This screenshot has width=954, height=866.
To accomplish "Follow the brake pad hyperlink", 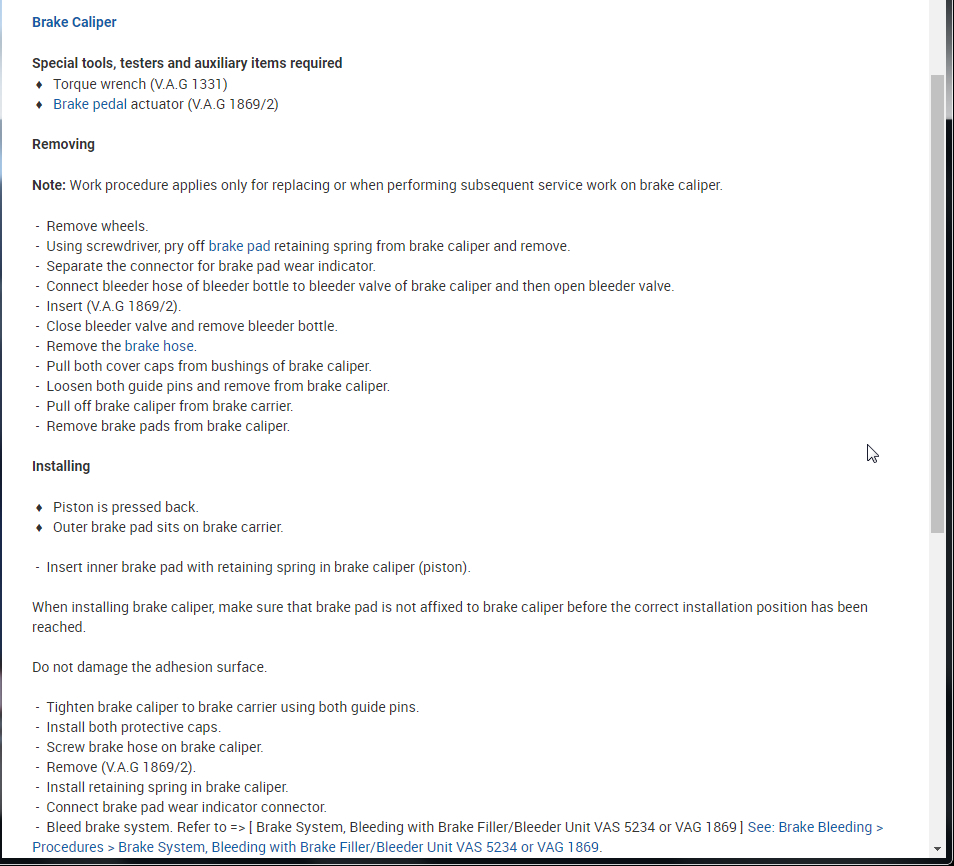I will point(239,246).
